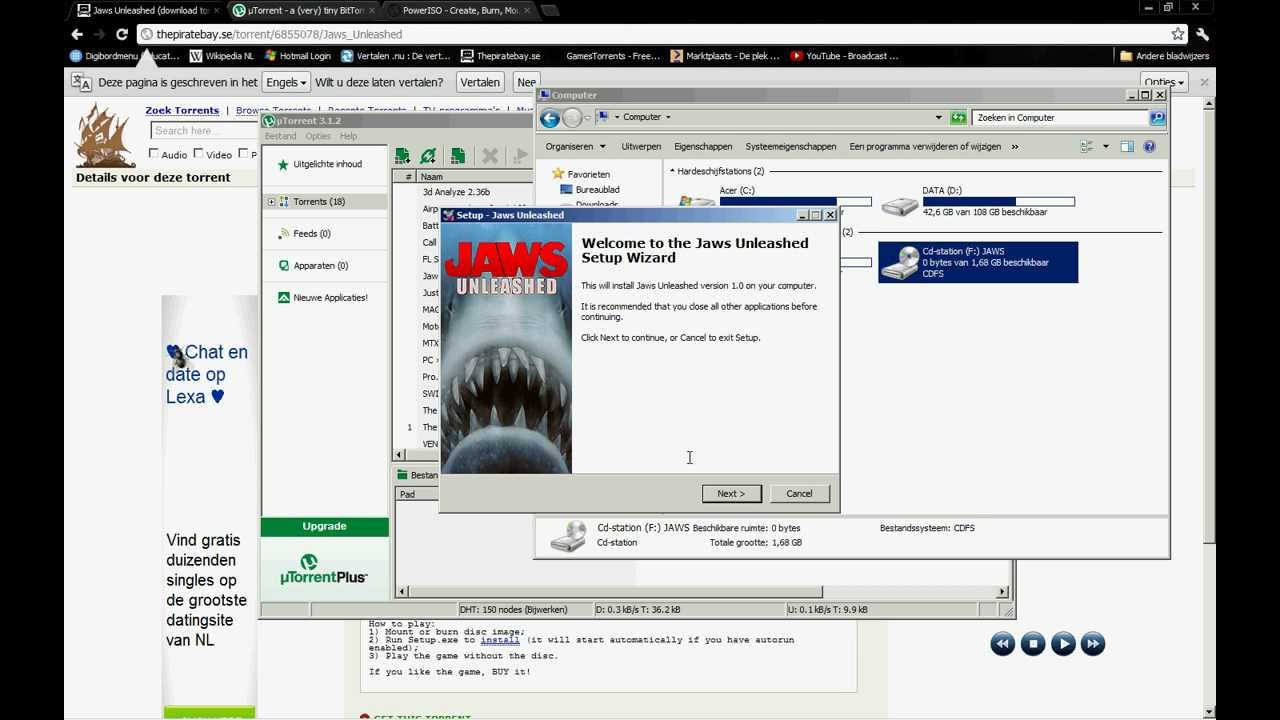
Task: Open the view options dropdown arrow
Action: pos(1105,146)
